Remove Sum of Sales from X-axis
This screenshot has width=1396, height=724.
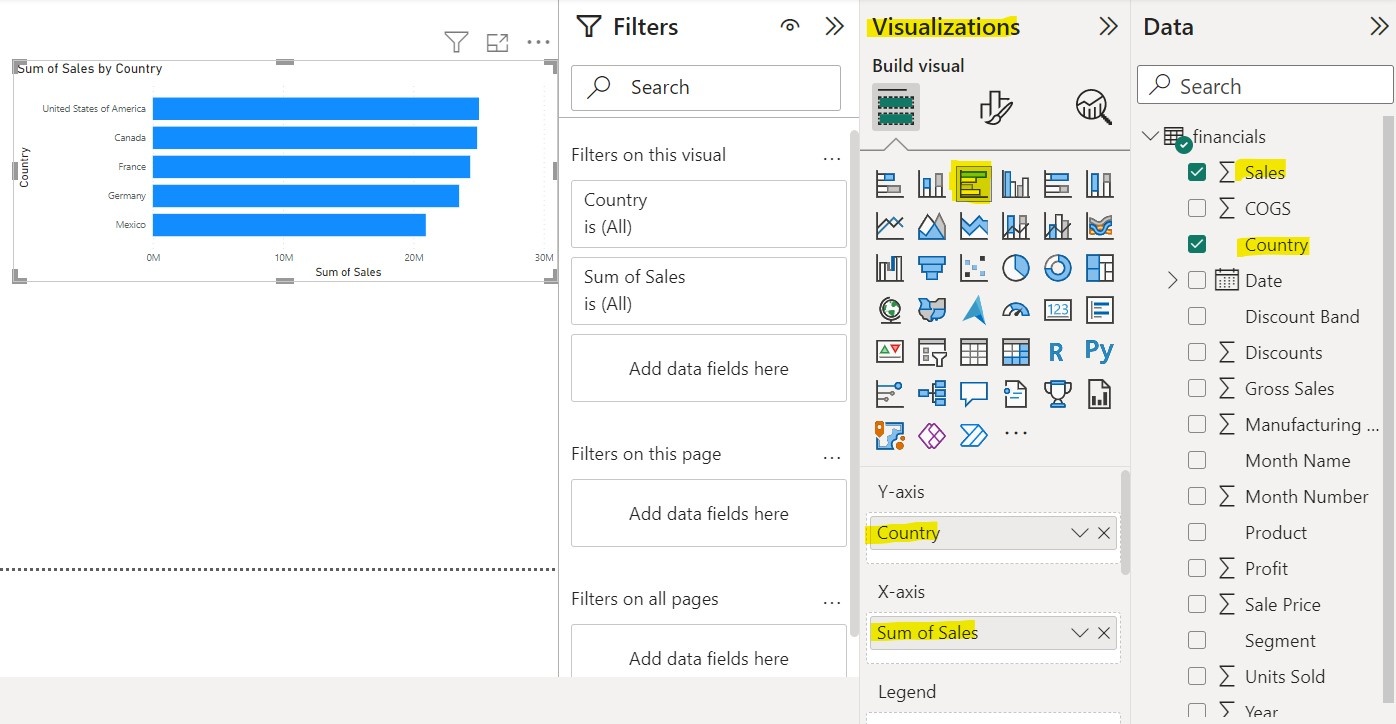(1104, 632)
